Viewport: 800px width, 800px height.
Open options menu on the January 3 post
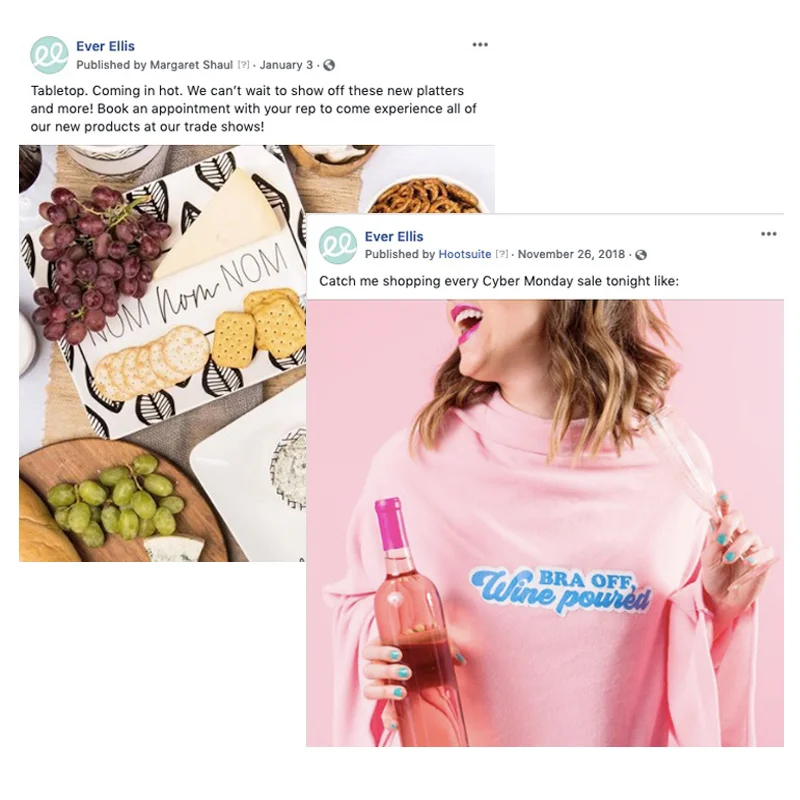[480, 45]
